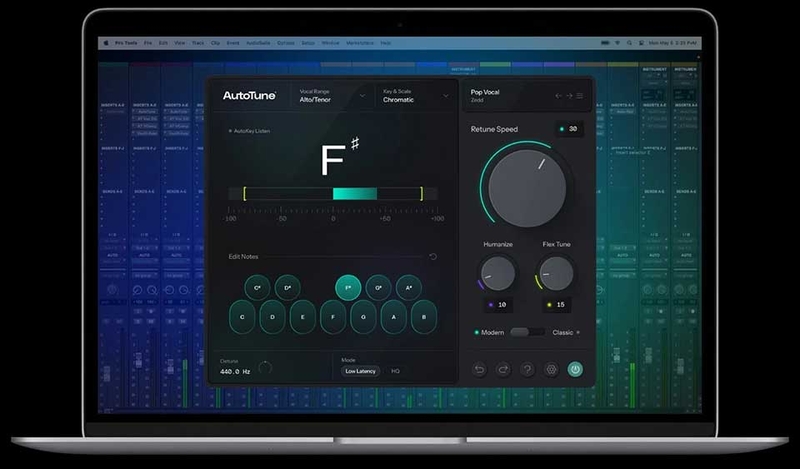Toggle the Modern/Classic switch
This screenshot has height=469, width=800.
tap(528, 332)
